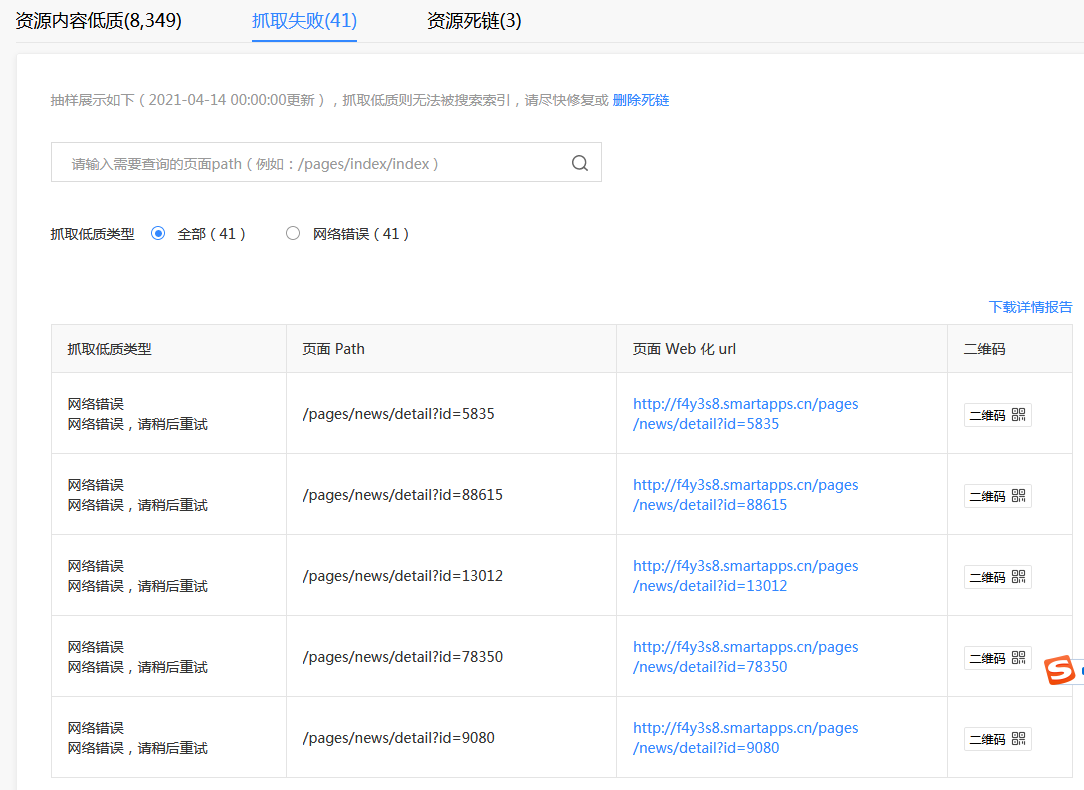The image size is (1084, 790).
Task: View QR code for id=9080 row
Action: coord(998,739)
